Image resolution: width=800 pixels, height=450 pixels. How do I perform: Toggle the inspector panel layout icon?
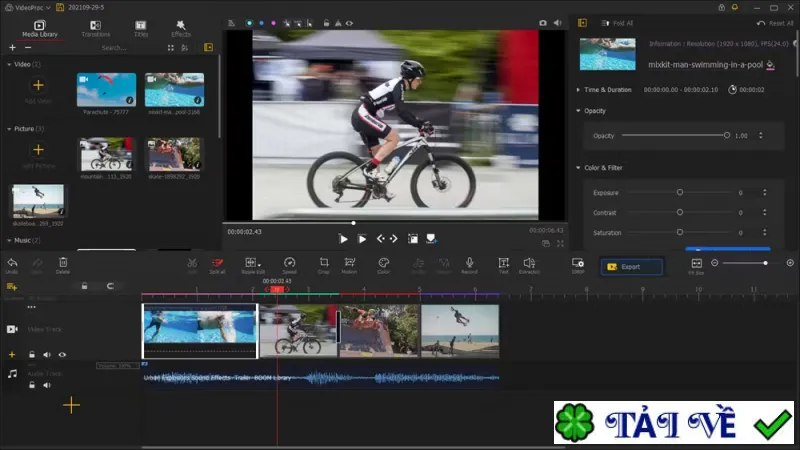(582, 23)
